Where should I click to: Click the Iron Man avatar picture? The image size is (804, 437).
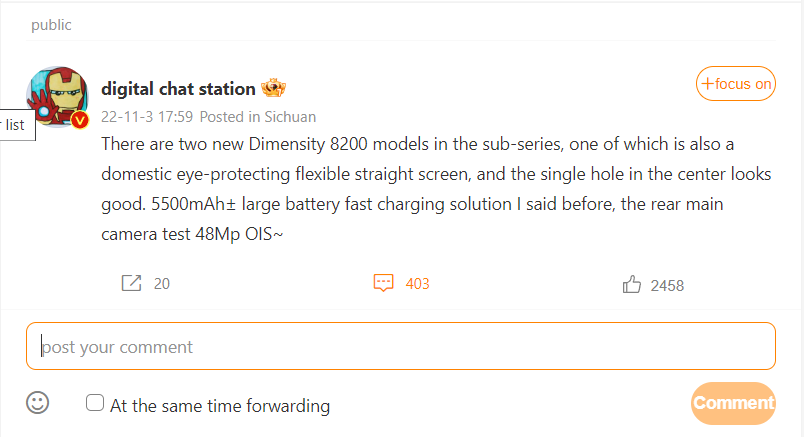coord(57,97)
